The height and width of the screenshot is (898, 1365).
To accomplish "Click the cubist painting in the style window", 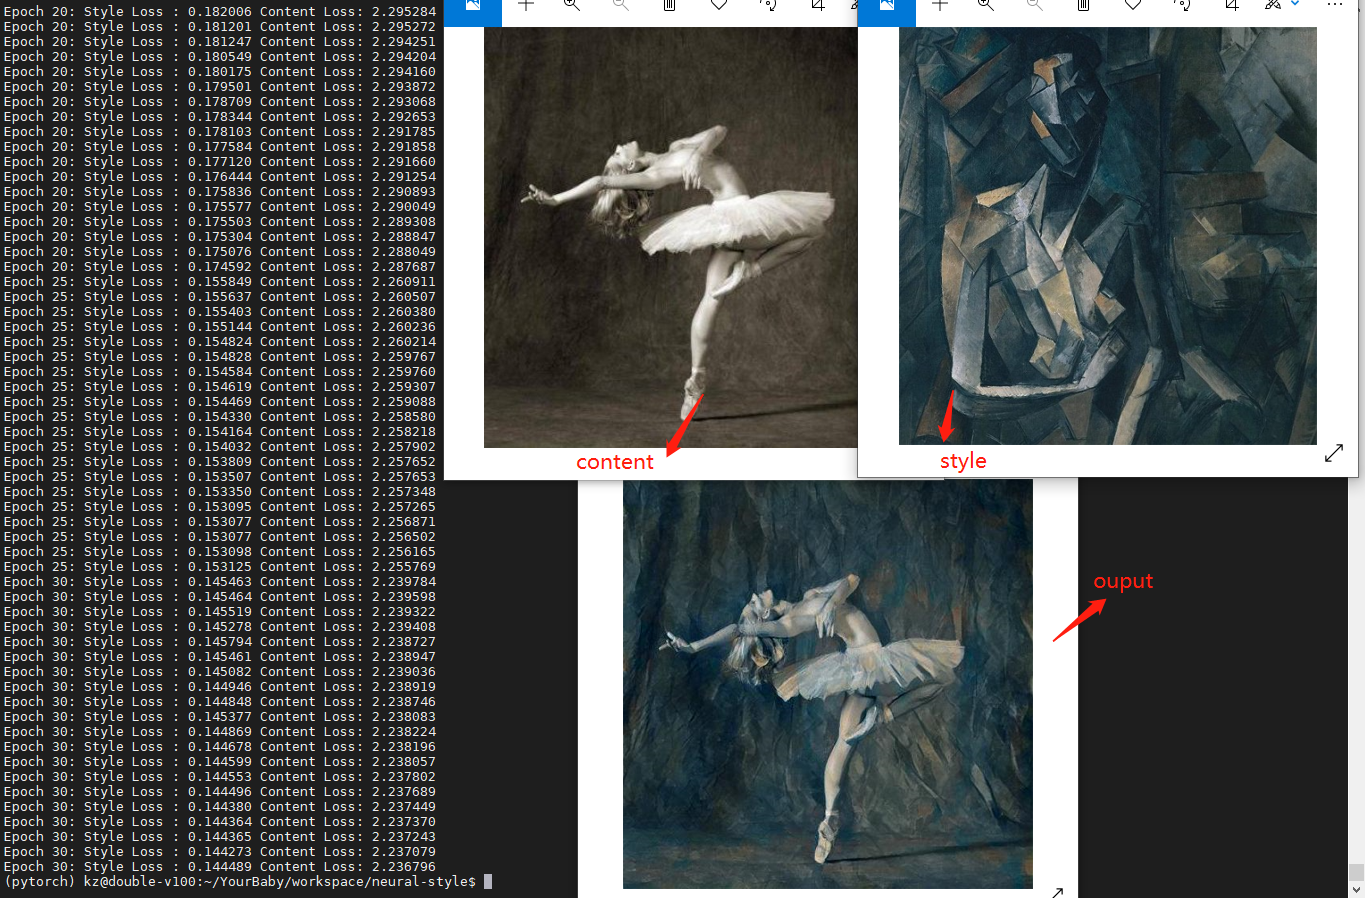I will [1108, 236].
